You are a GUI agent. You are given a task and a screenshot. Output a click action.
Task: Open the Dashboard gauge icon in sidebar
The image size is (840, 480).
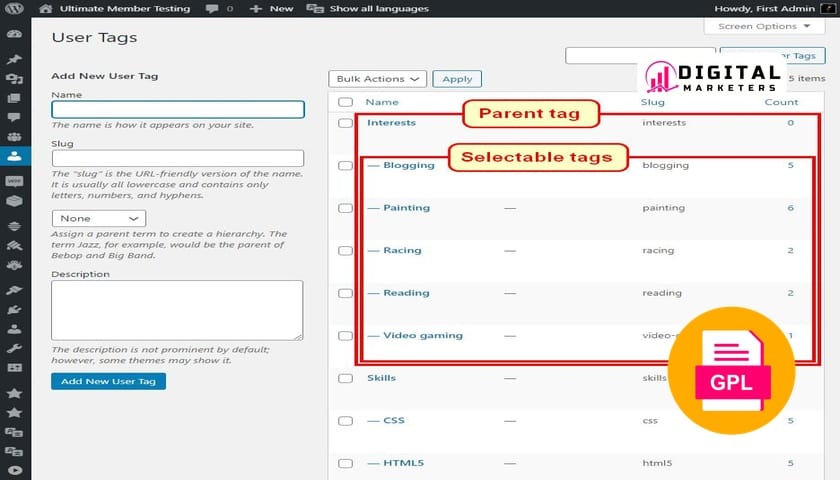coord(15,35)
